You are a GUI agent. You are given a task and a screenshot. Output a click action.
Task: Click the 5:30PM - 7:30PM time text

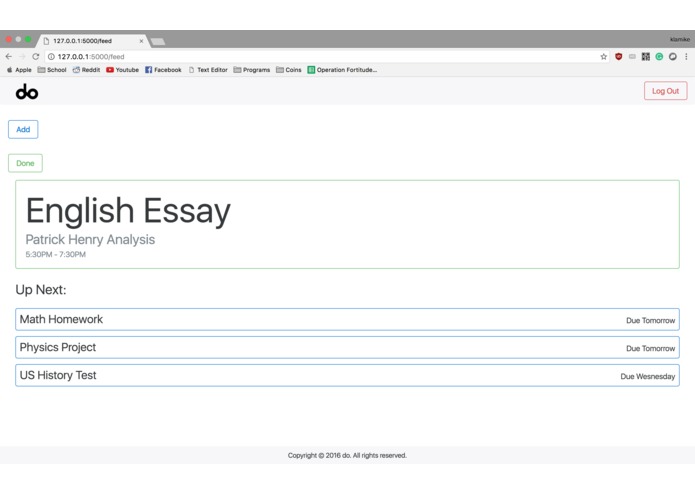[55, 254]
